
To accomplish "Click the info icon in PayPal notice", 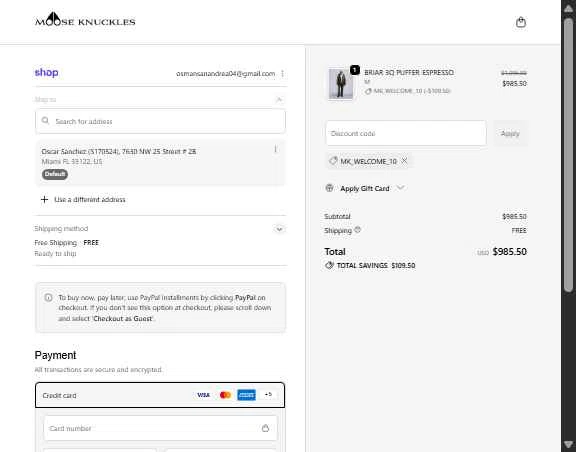I will coord(48,297).
